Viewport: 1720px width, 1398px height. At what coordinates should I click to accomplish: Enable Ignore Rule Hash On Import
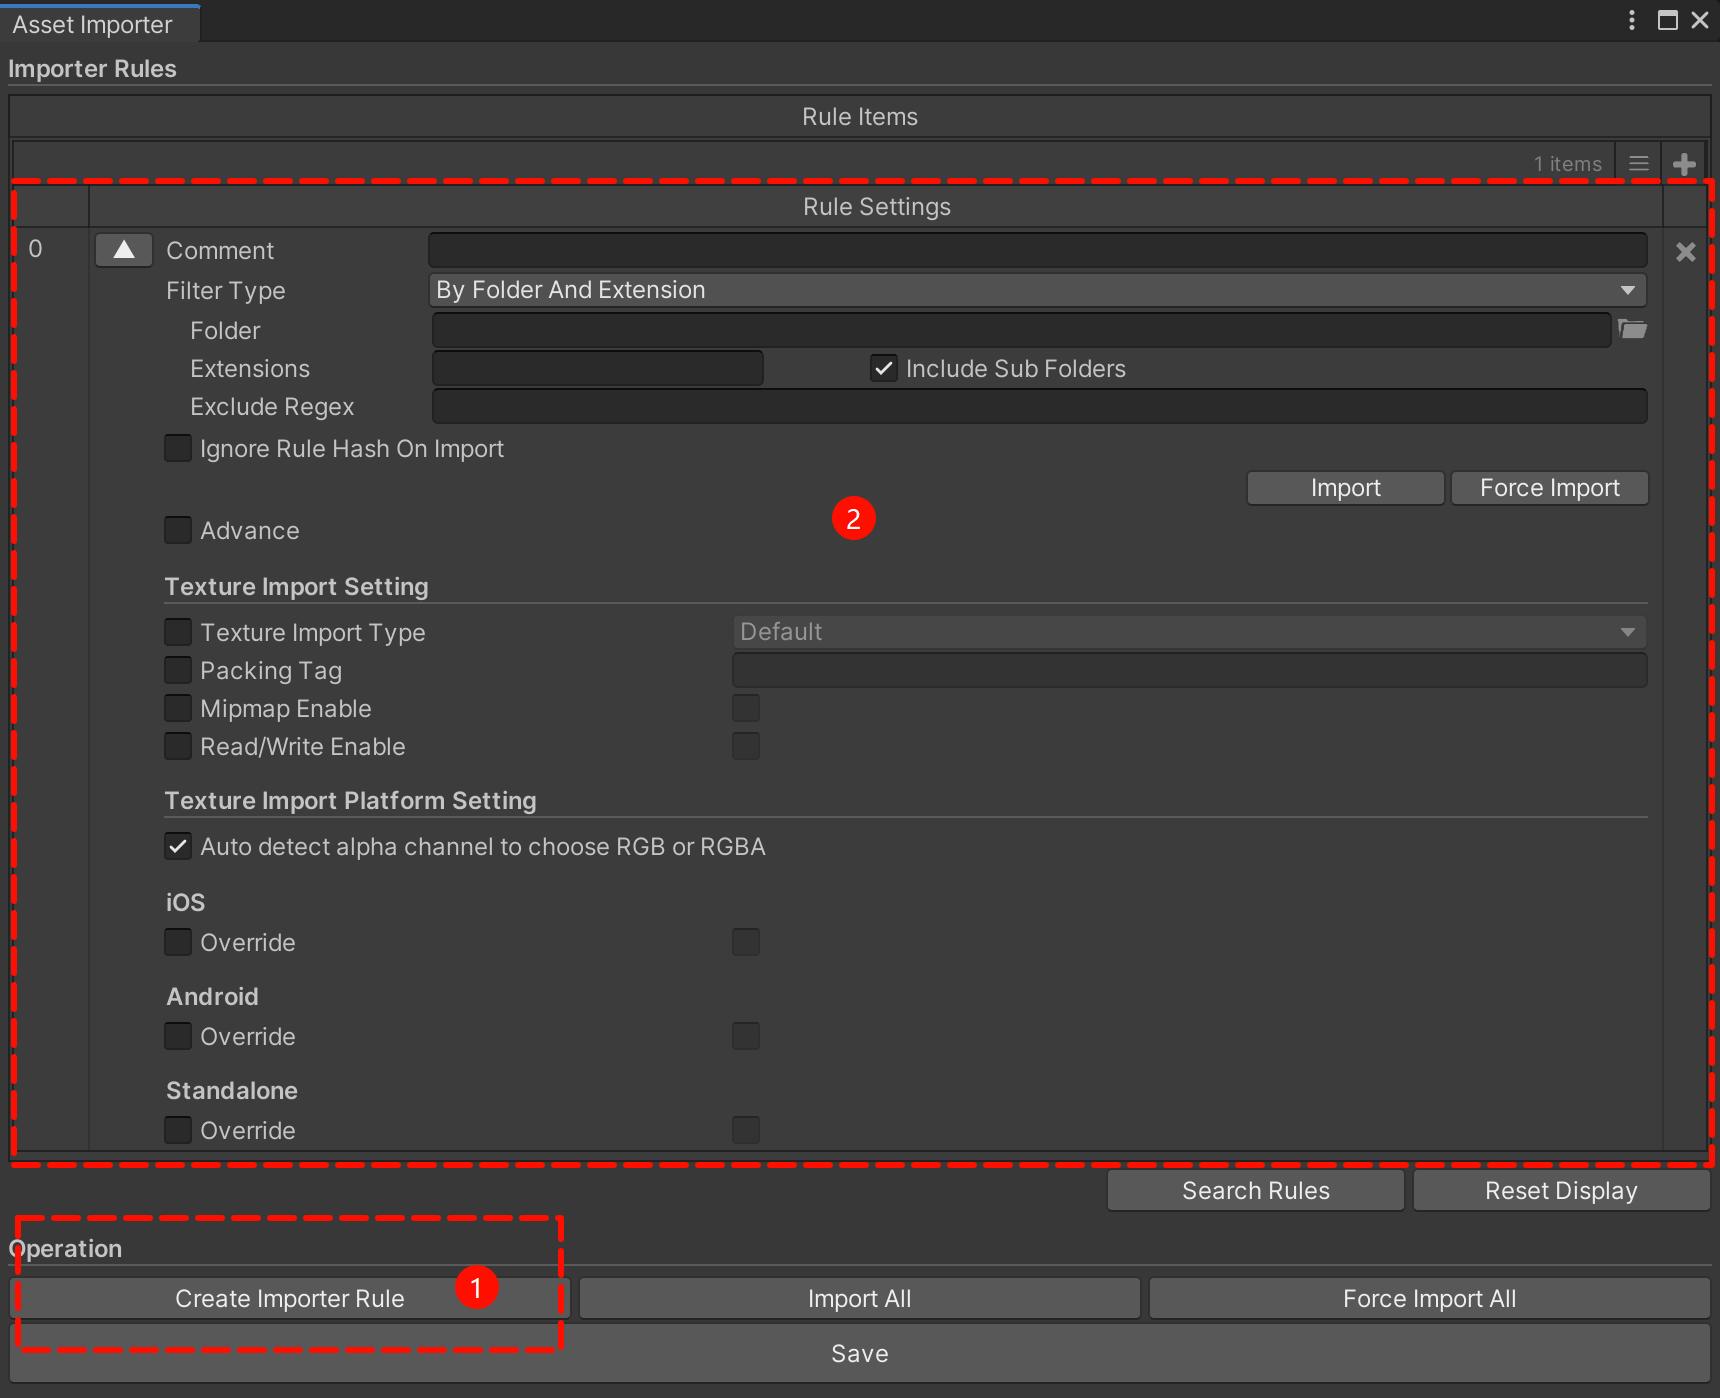pyautogui.click(x=178, y=448)
